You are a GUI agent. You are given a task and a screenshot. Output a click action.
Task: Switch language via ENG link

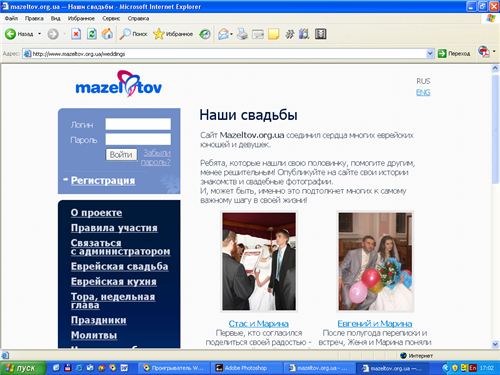pyautogui.click(x=423, y=92)
